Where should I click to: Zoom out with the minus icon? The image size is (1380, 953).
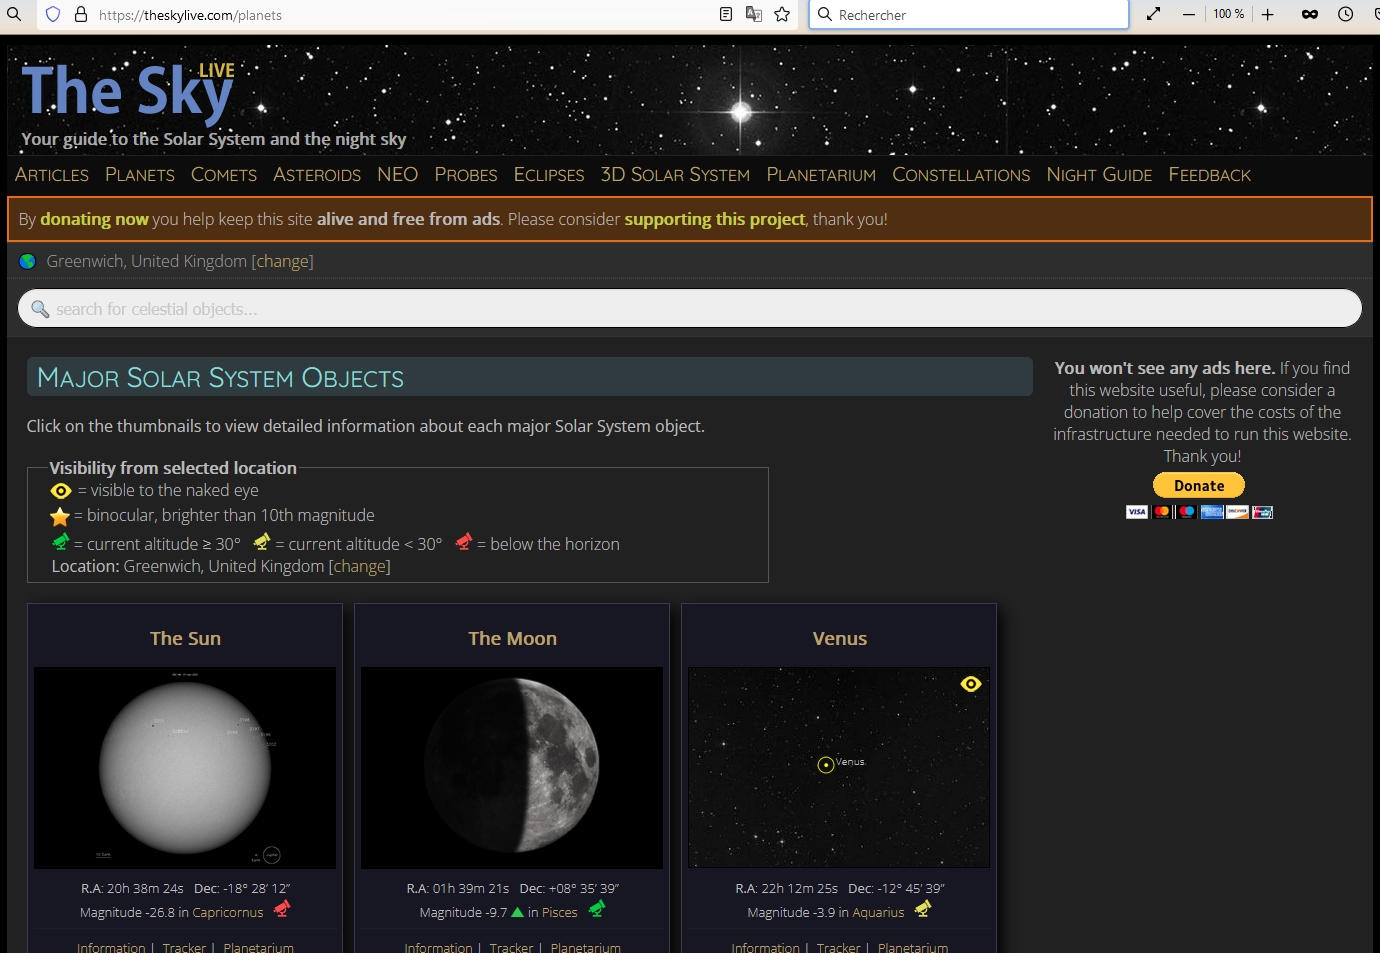tap(1189, 14)
